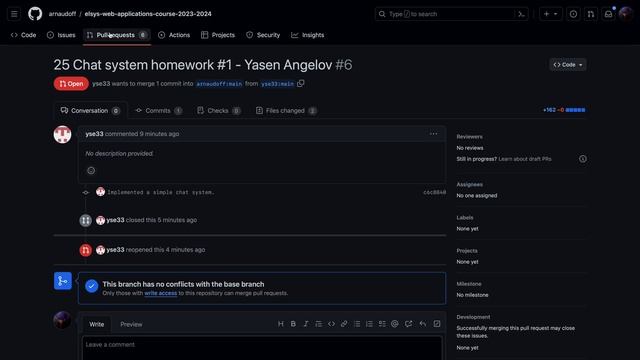640x360 pixels.
Task: Open the Pull requests tab
Action: tap(117, 35)
